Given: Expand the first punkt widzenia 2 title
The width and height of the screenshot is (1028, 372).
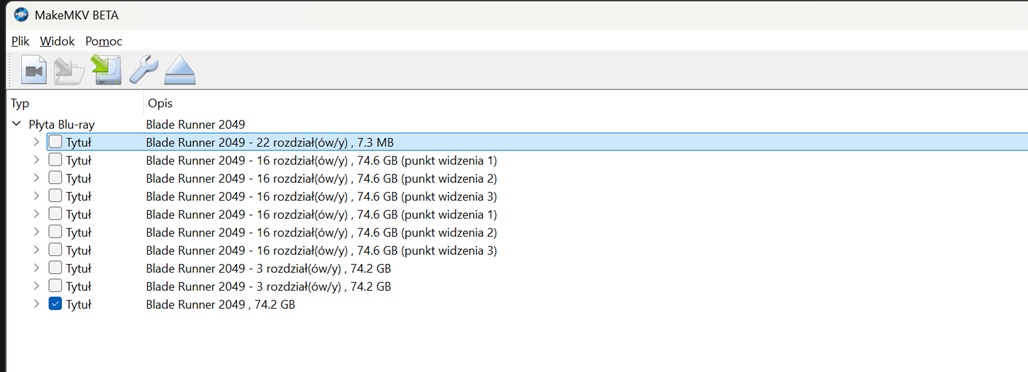Looking at the screenshot, I should tap(37, 178).
